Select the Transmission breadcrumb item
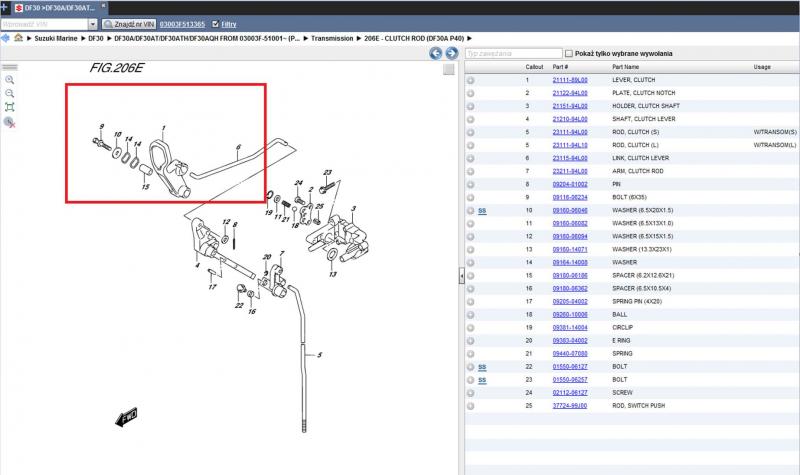 tap(332, 38)
